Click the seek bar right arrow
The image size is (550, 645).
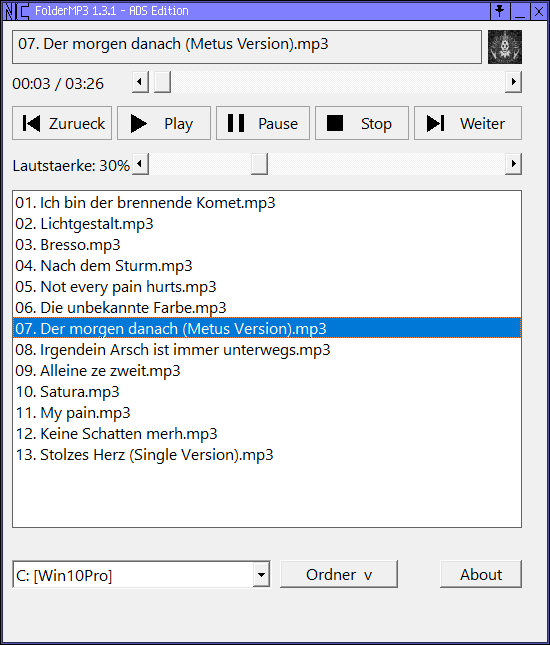point(513,82)
